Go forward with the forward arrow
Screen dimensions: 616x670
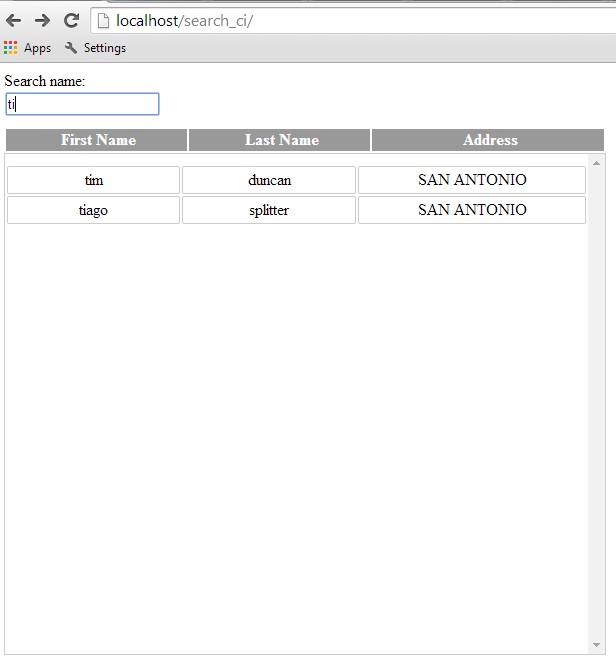(x=42, y=21)
